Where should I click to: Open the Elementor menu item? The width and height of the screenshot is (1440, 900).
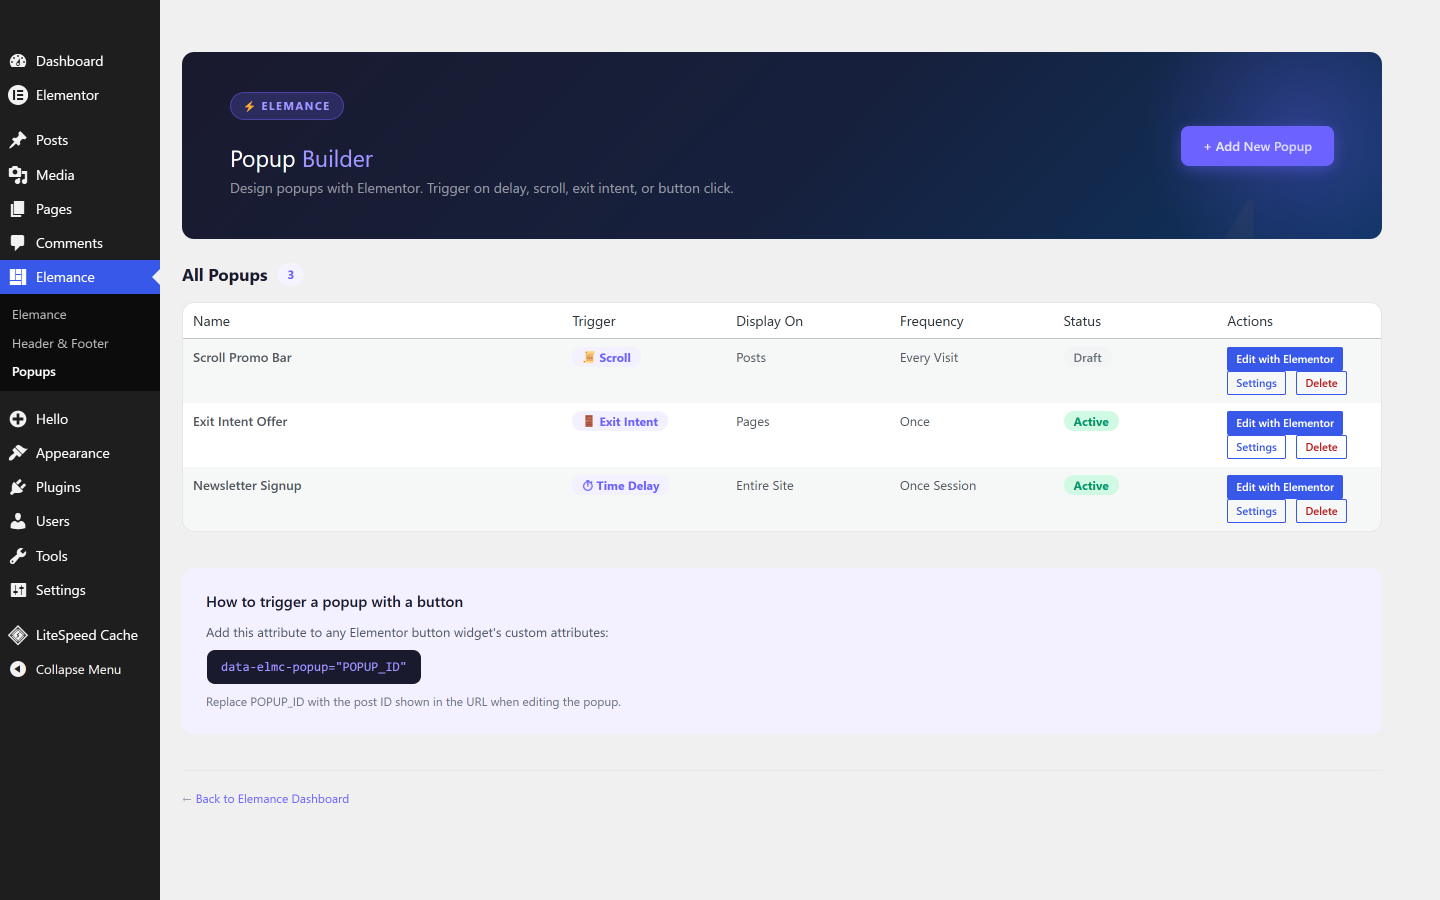[80, 95]
